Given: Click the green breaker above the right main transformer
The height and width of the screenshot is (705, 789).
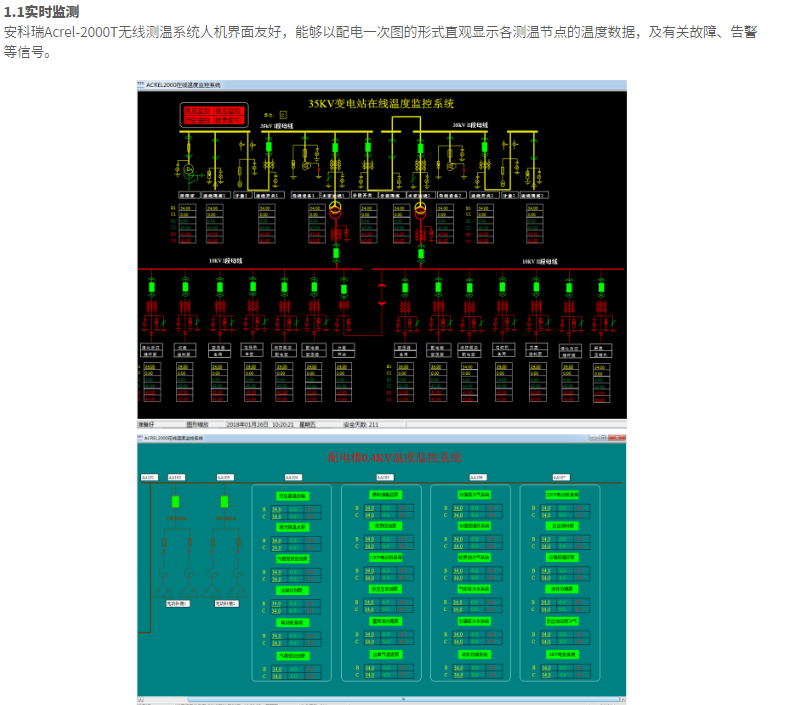Looking at the screenshot, I should click(420, 147).
